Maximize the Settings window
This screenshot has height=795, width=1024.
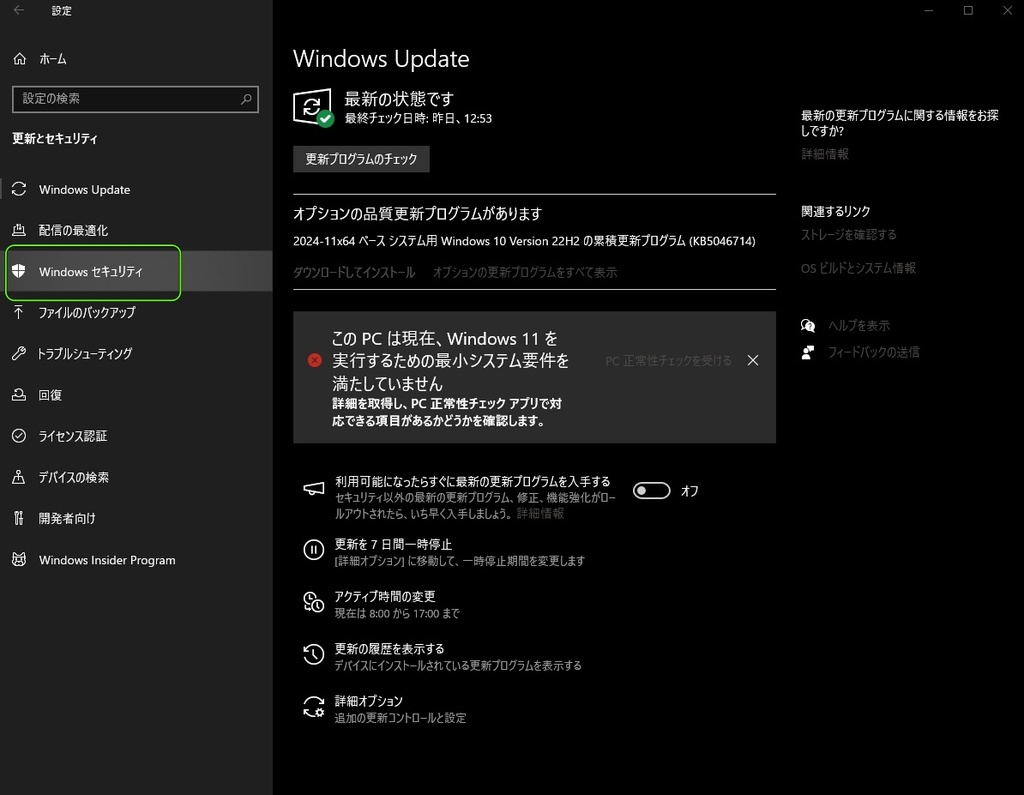[x=968, y=10]
